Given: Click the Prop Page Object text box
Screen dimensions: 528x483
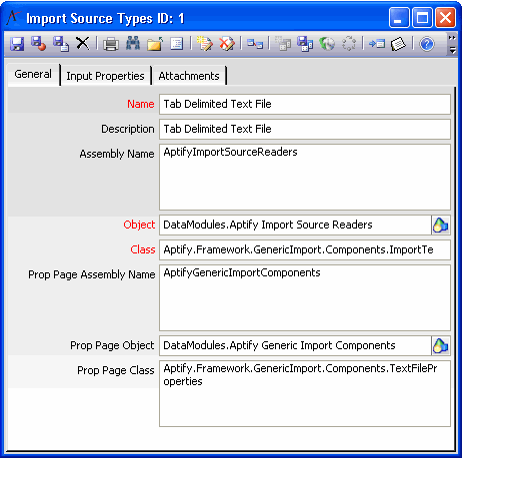Looking at the screenshot, I should (295, 346).
